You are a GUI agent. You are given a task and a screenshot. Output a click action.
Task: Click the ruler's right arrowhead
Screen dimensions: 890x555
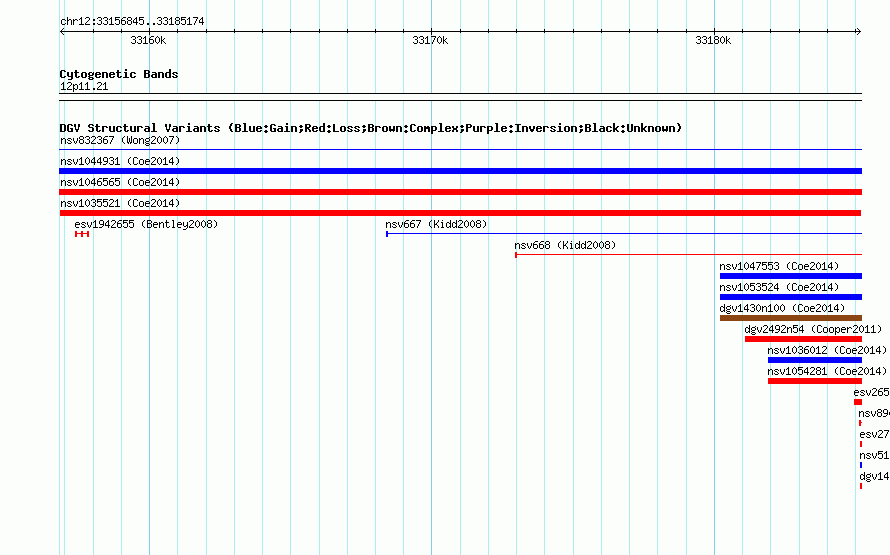coord(858,32)
